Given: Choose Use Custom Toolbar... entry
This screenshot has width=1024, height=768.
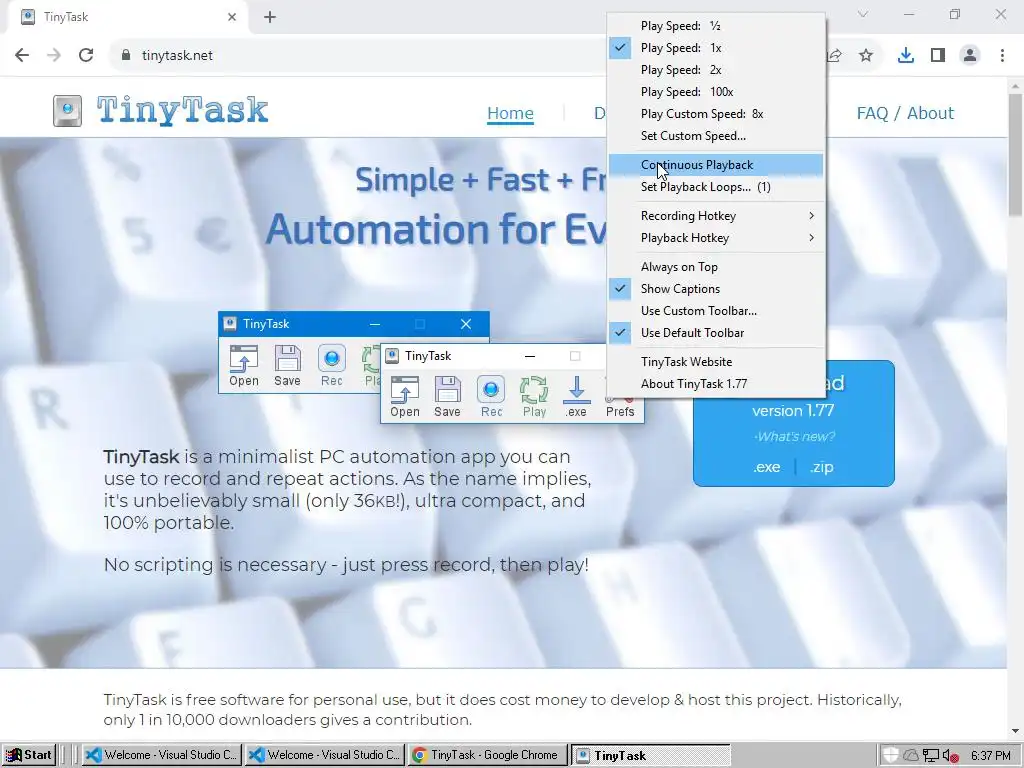Looking at the screenshot, I should [716, 311].
